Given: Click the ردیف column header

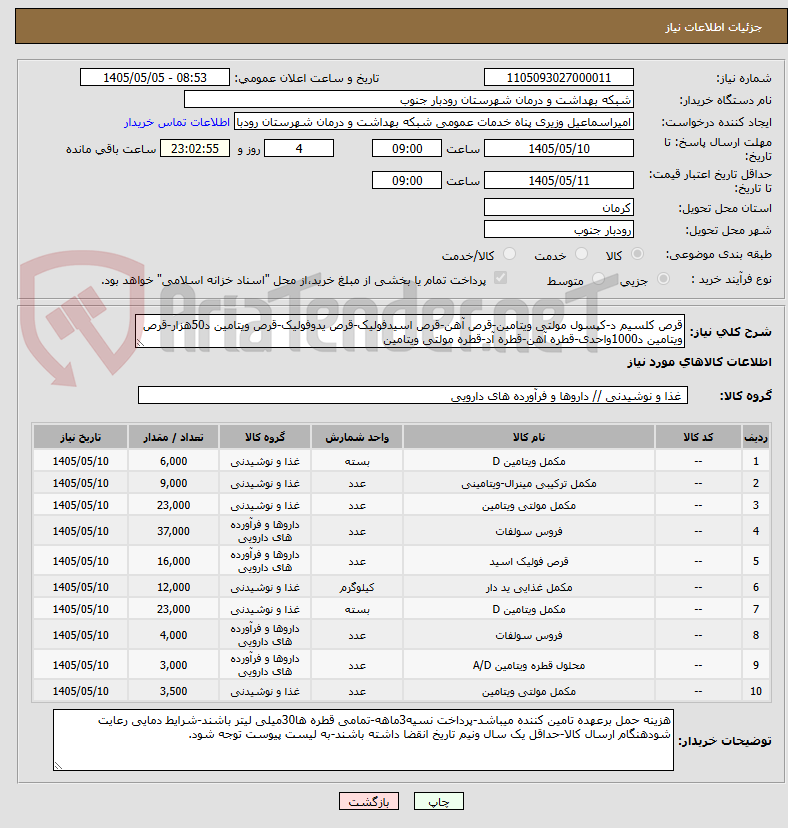Looking at the screenshot, I should 755,437.
